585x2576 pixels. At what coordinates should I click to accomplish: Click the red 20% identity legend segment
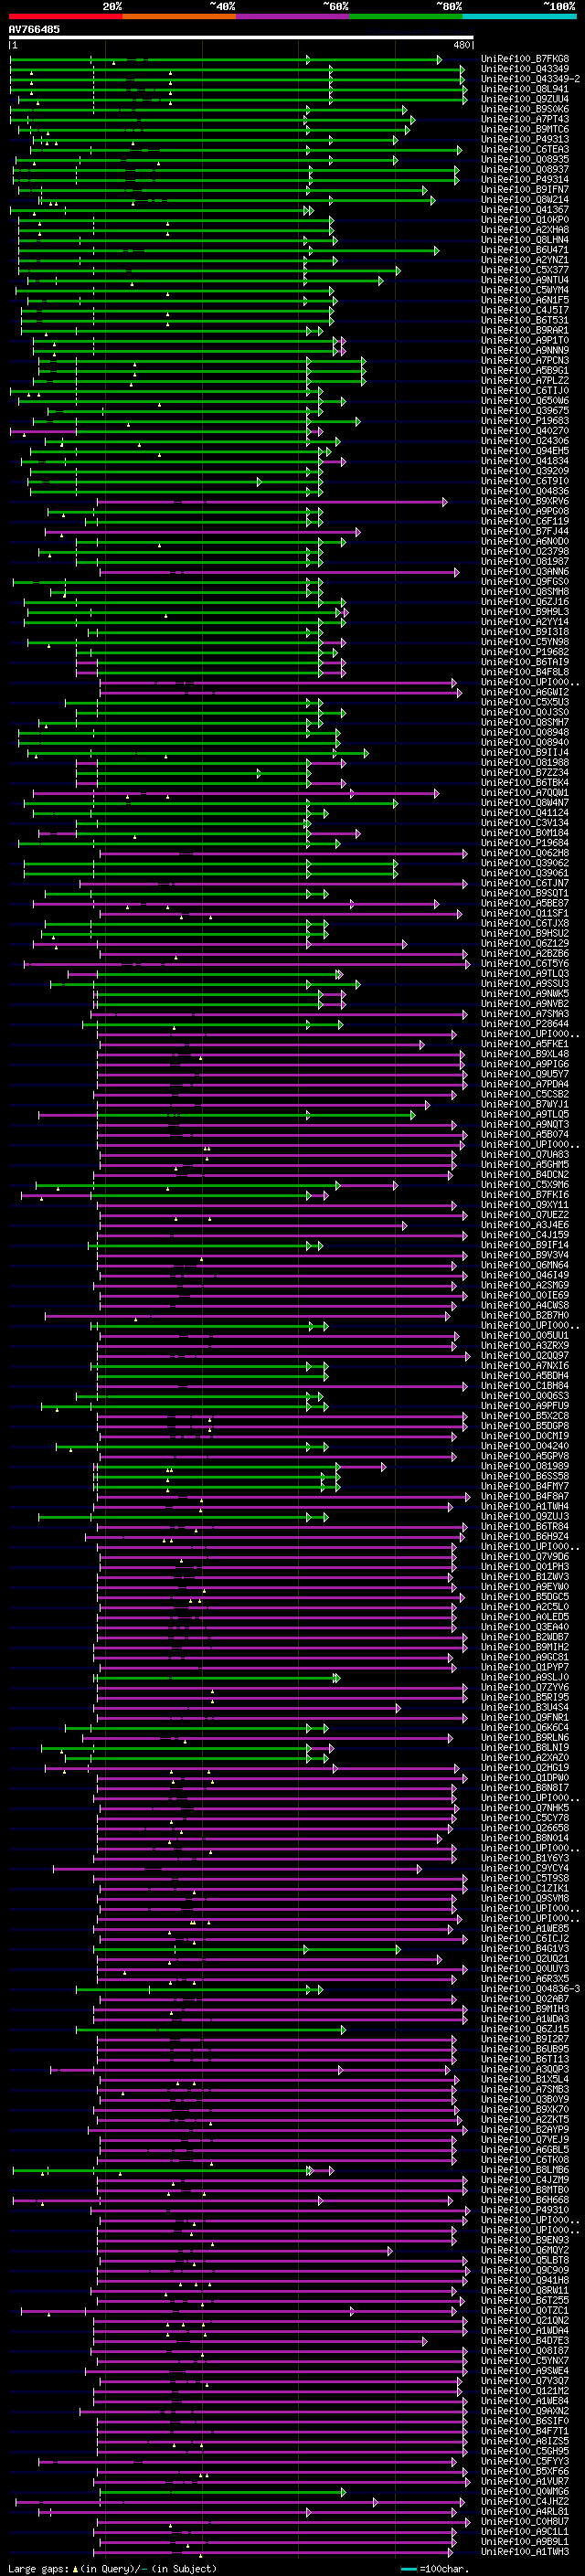point(65,16)
